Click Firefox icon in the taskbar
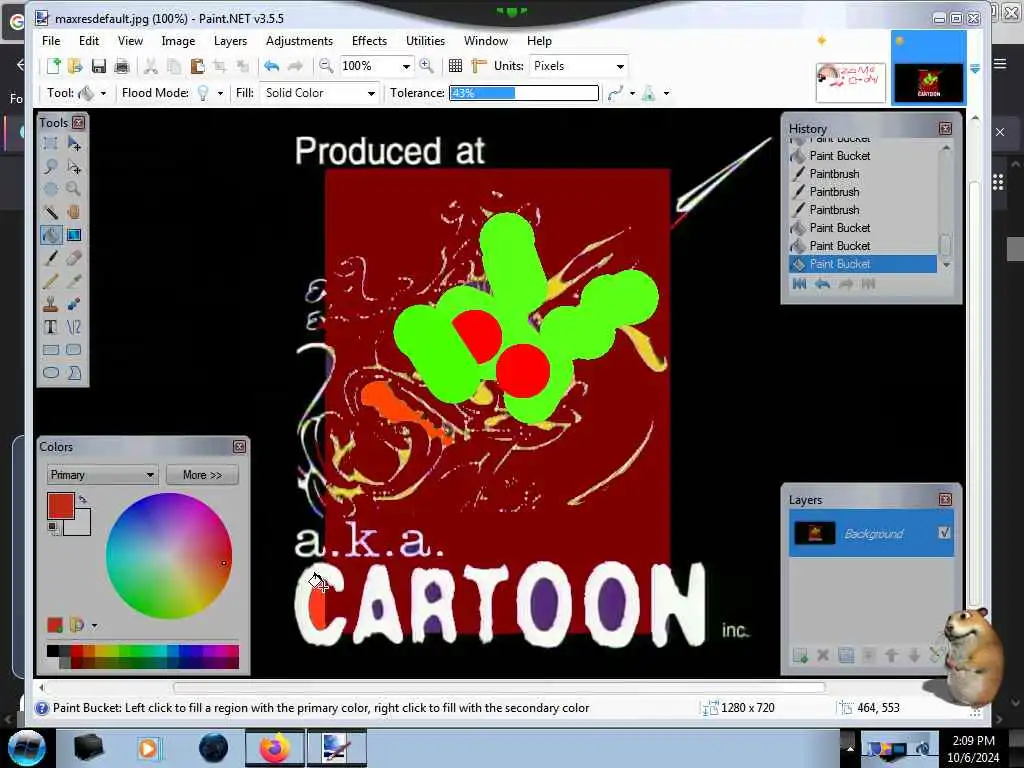 pyautogui.click(x=275, y=748)
